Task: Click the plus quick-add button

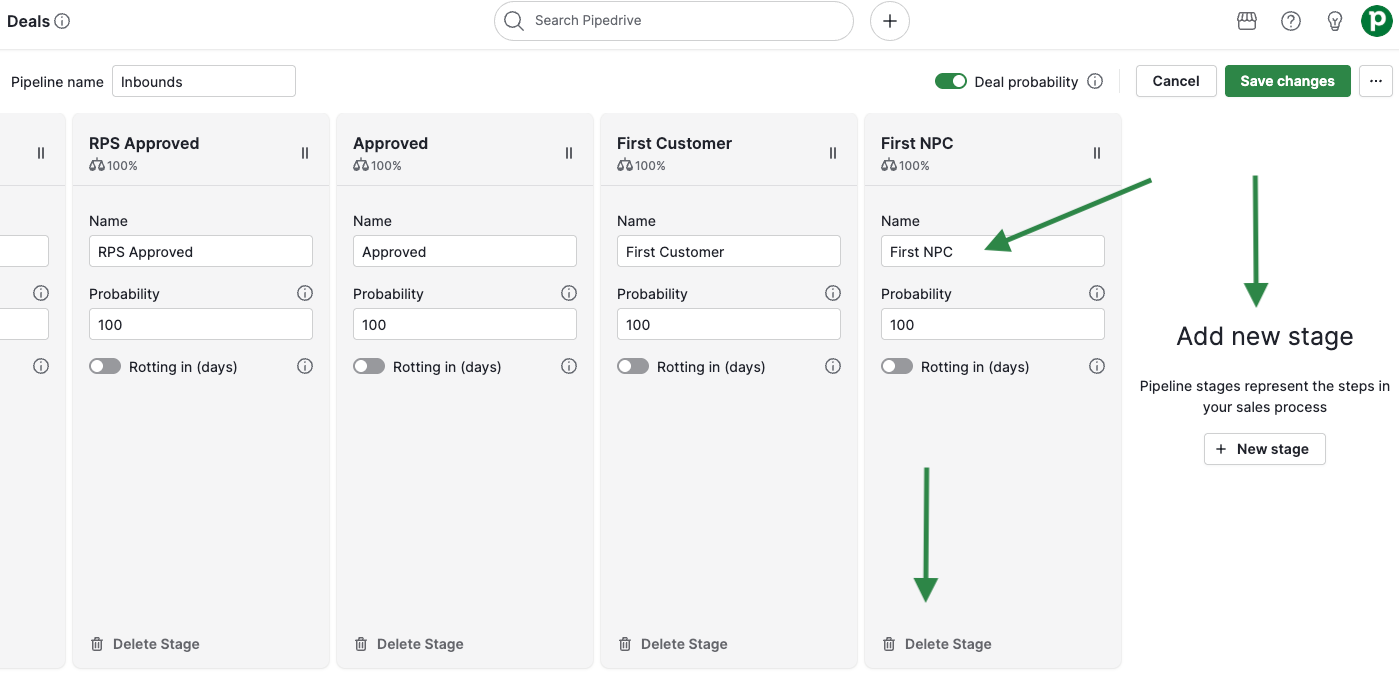Action: 889,21
